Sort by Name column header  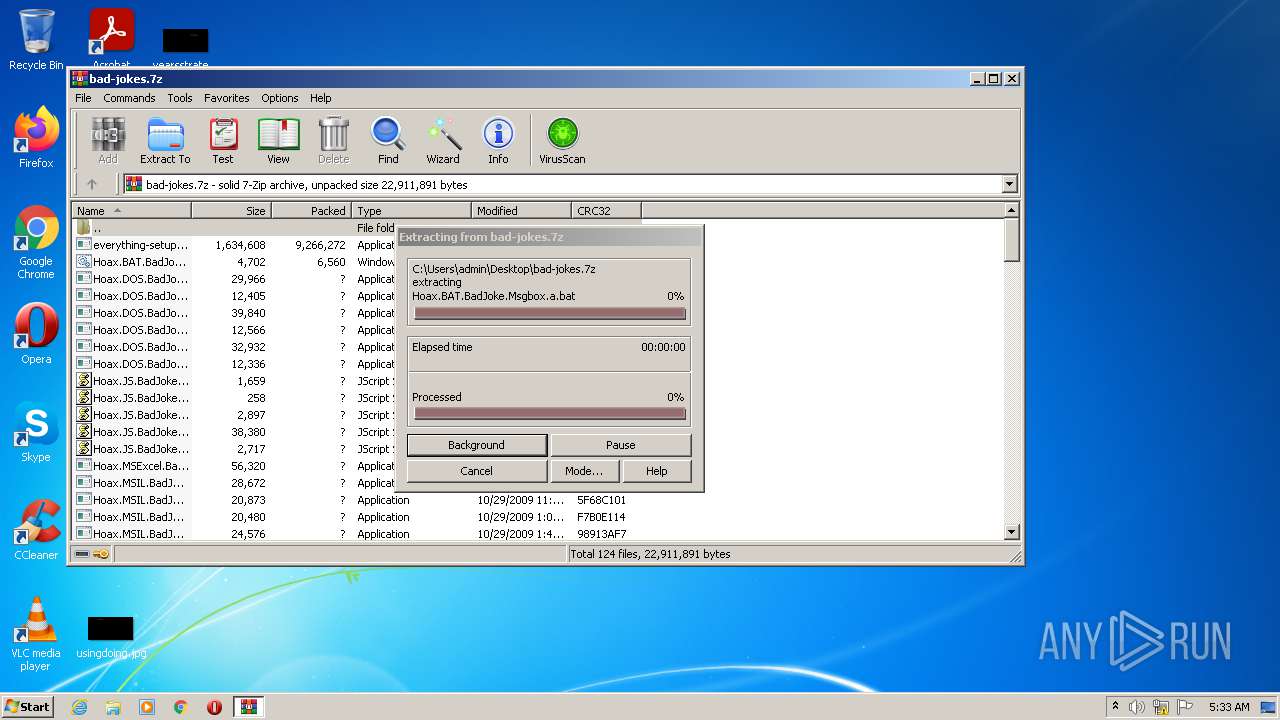pos(131,210)
